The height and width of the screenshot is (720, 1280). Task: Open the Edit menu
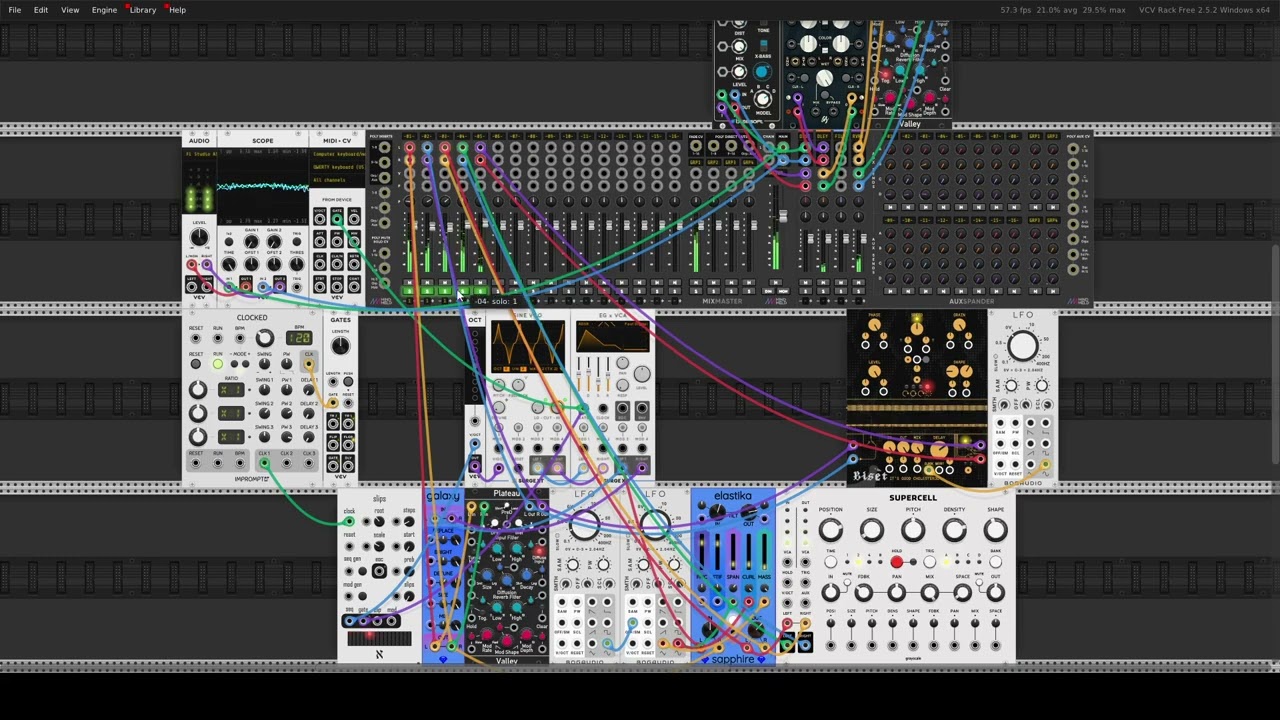(x=40, y=10)
